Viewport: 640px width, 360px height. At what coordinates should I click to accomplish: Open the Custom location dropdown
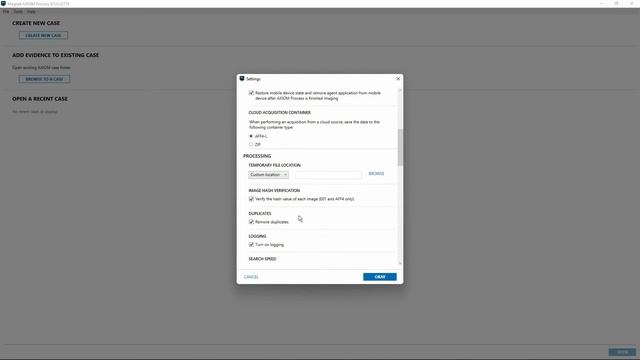[269, 175]
